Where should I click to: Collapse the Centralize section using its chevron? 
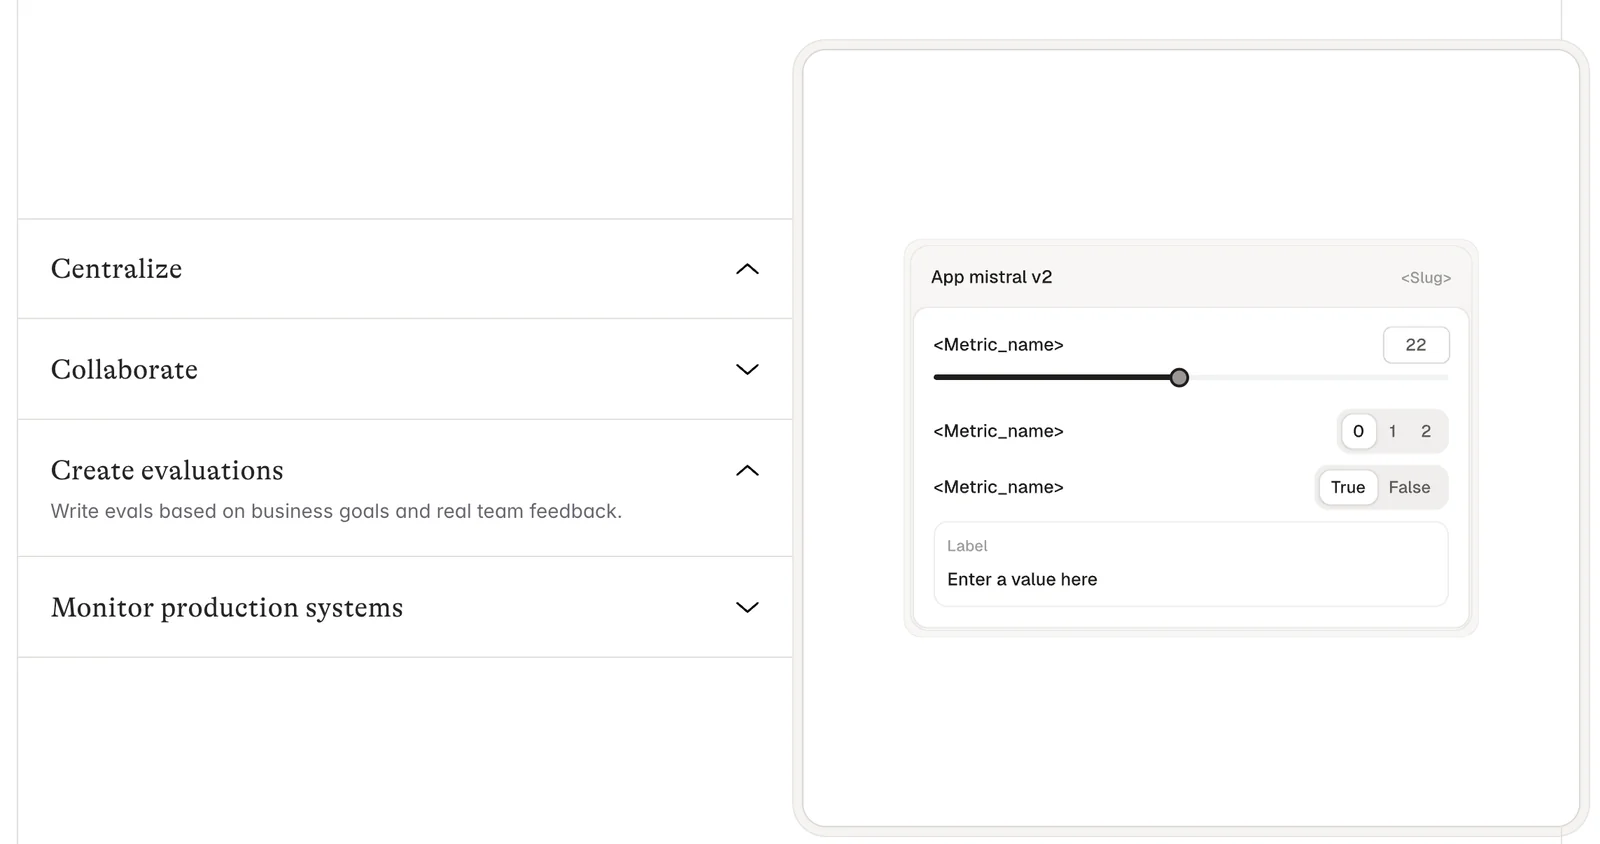pyautogui.click(x=747, y=269)
